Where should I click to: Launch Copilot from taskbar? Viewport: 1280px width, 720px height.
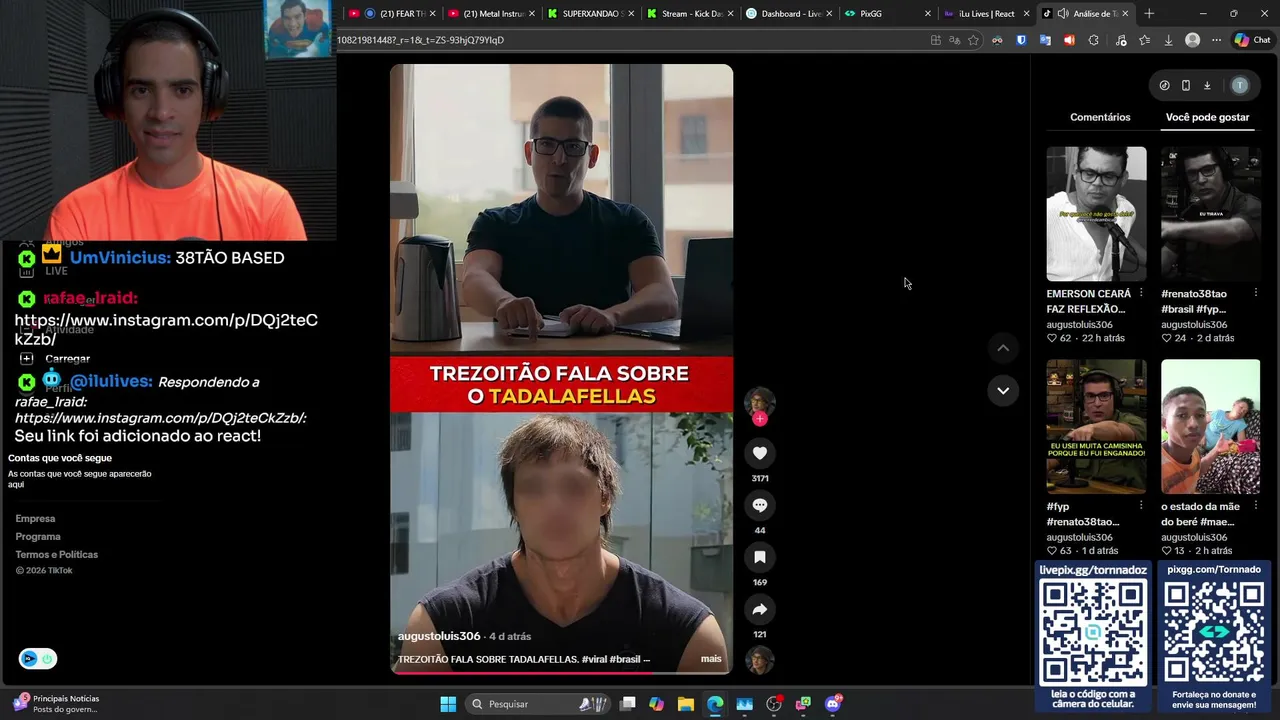point(656,704)
